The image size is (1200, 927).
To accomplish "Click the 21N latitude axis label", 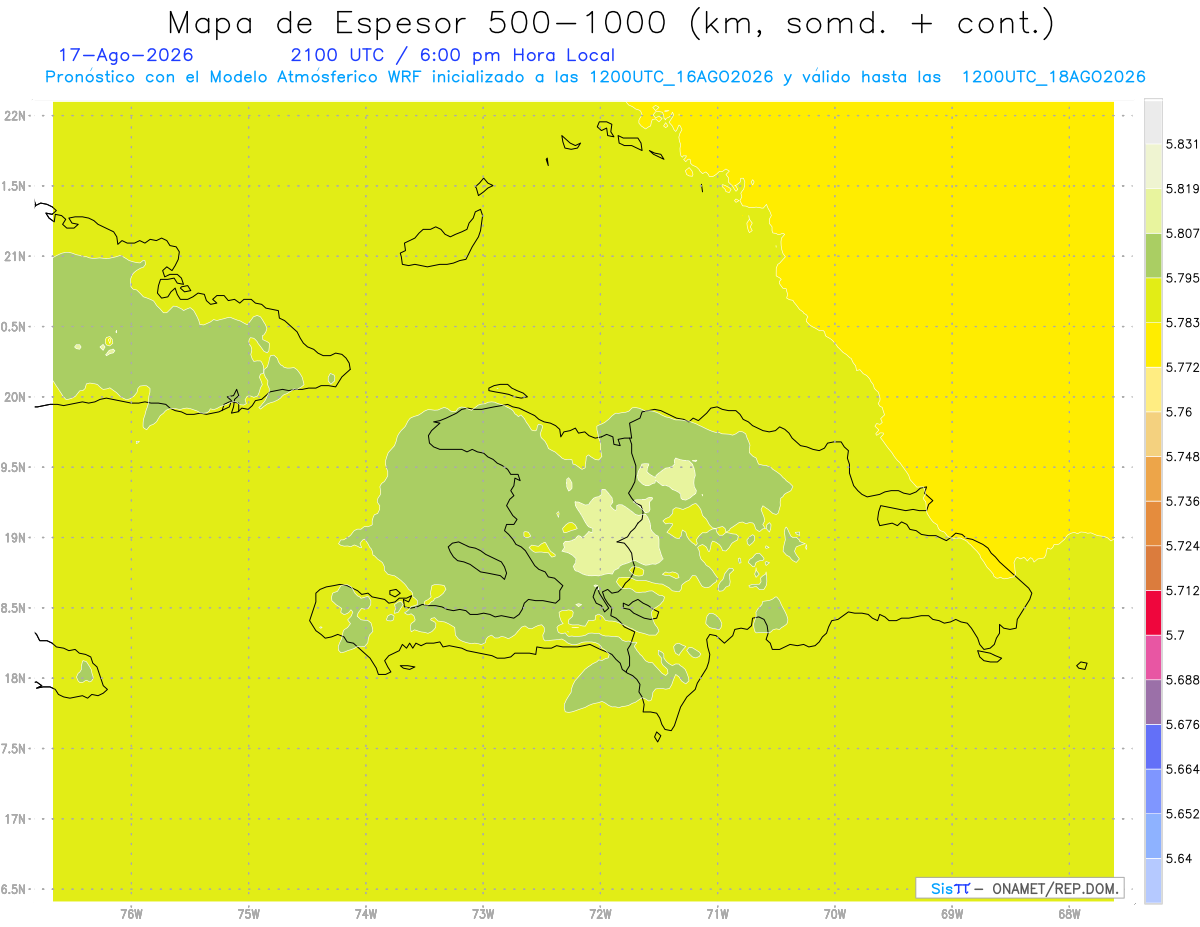I will coord(16,257).
